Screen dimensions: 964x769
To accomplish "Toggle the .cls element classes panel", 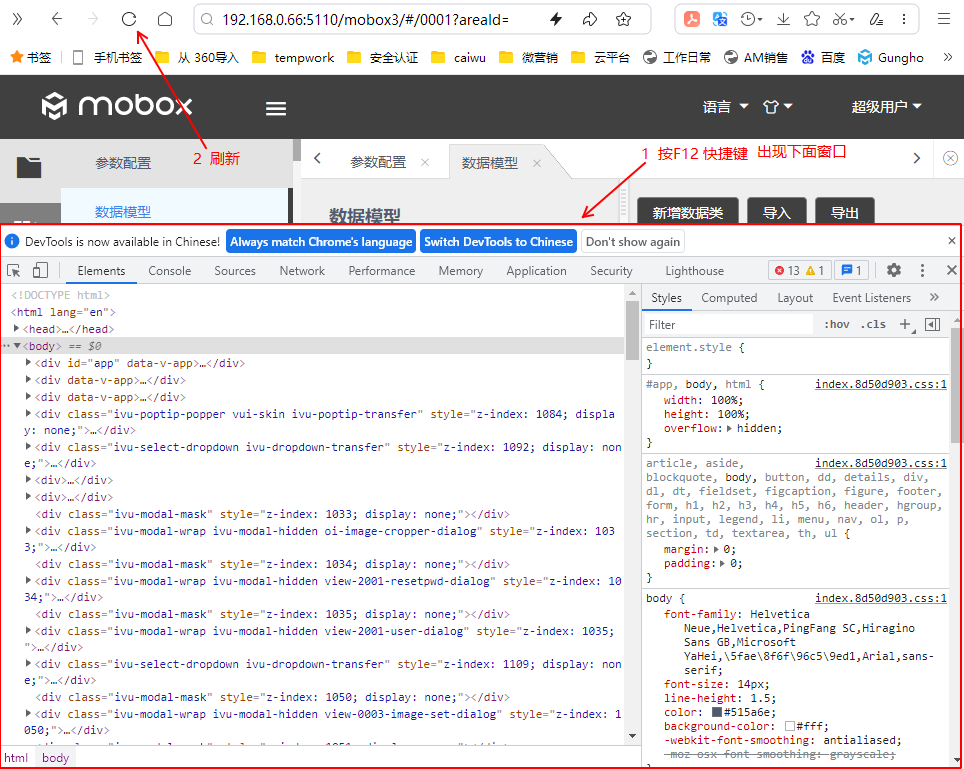I will click(873, 324).
